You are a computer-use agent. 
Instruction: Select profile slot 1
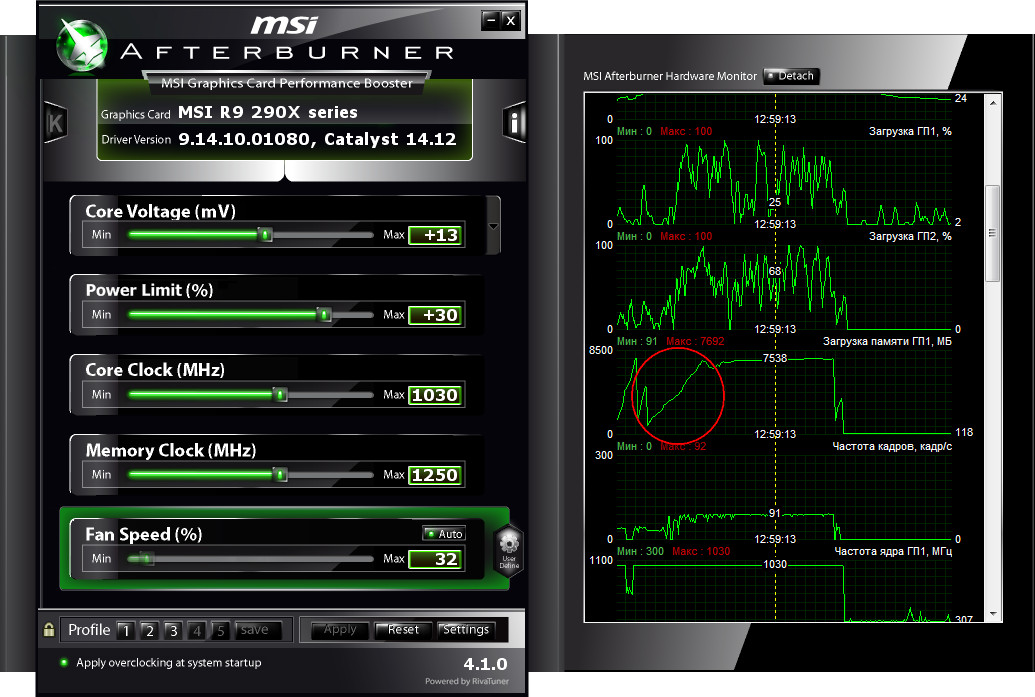[125, 630]
